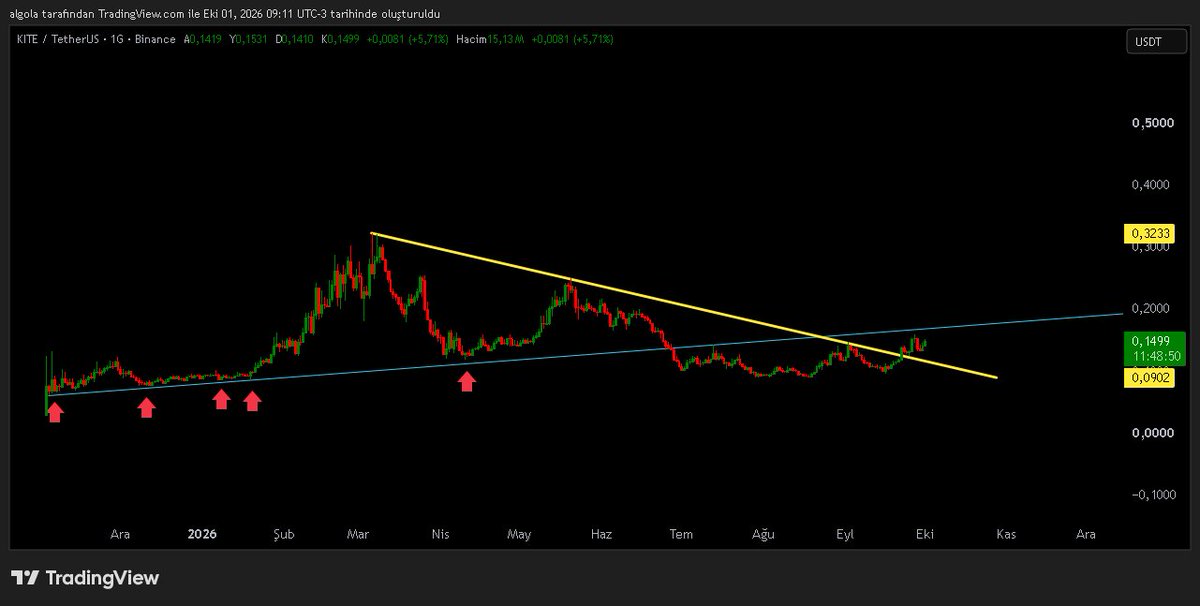Click the header text mentioning TradingView.com

click(225, 13)
